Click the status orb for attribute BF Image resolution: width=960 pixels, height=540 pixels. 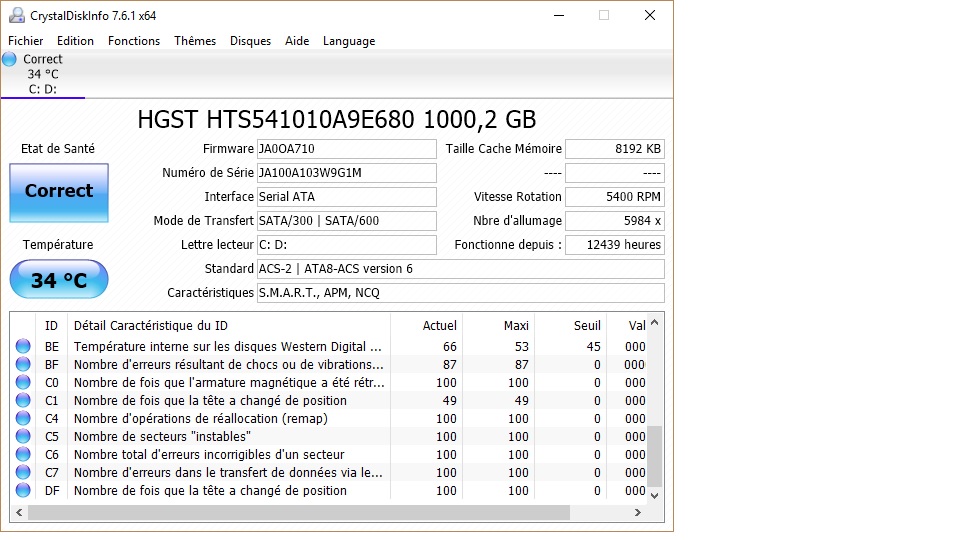[x=23, y=364]
